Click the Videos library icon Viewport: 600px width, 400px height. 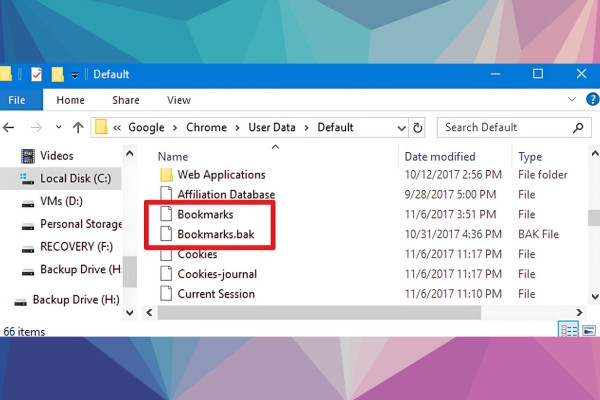[28, 156]
